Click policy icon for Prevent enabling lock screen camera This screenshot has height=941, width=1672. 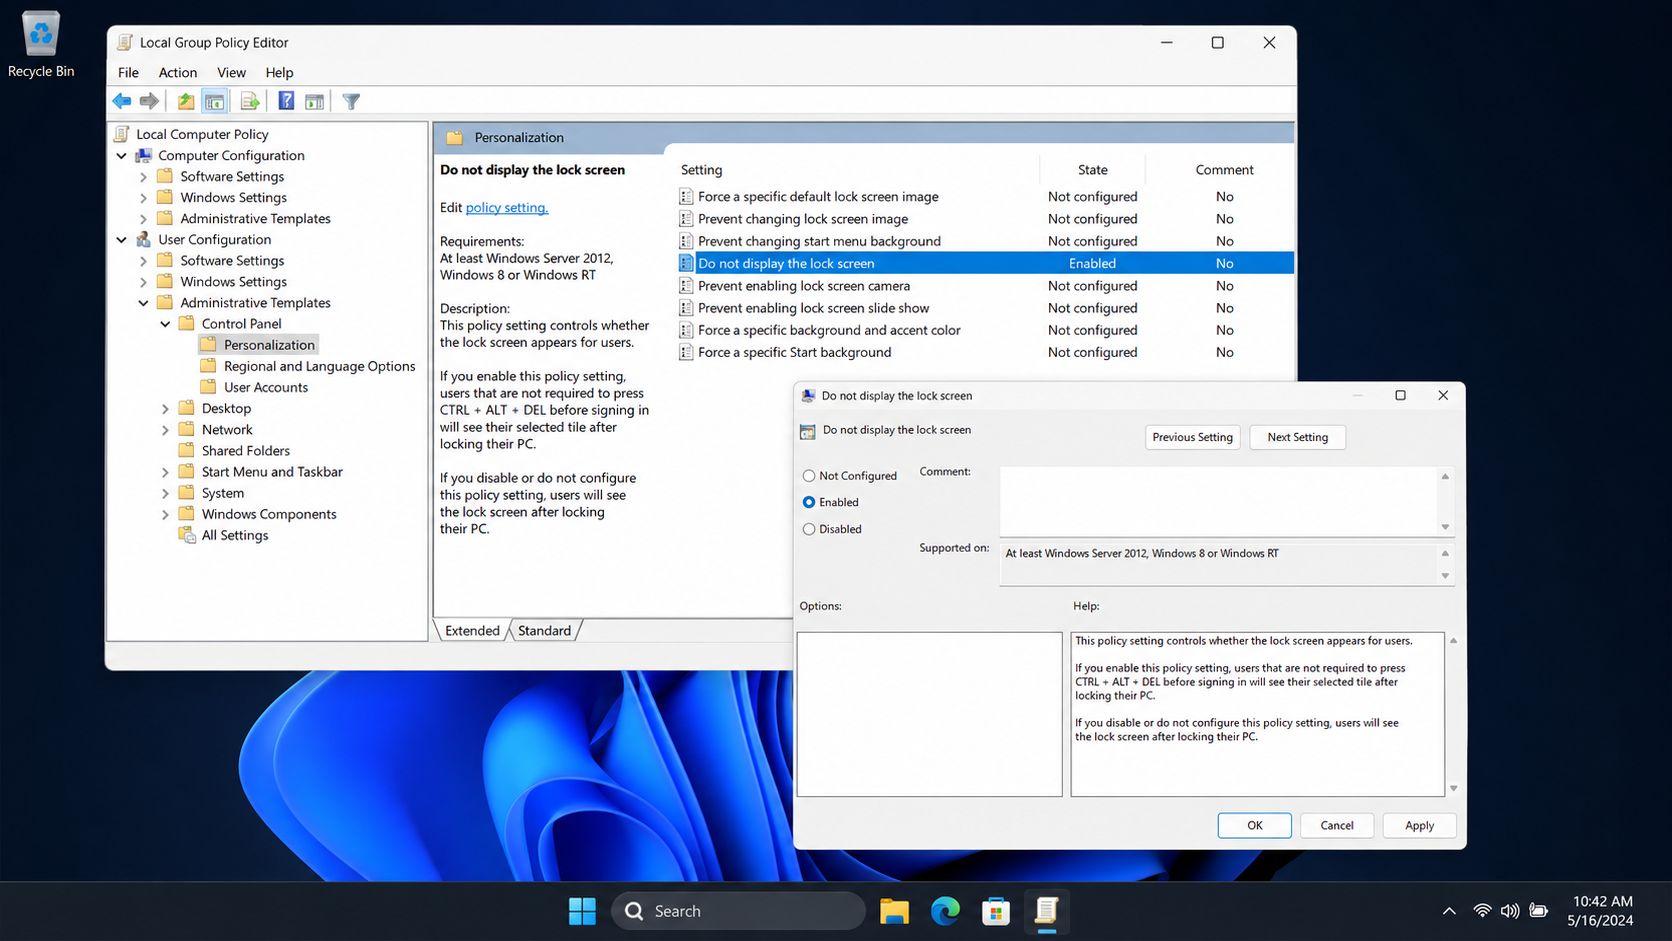(686, 286)
